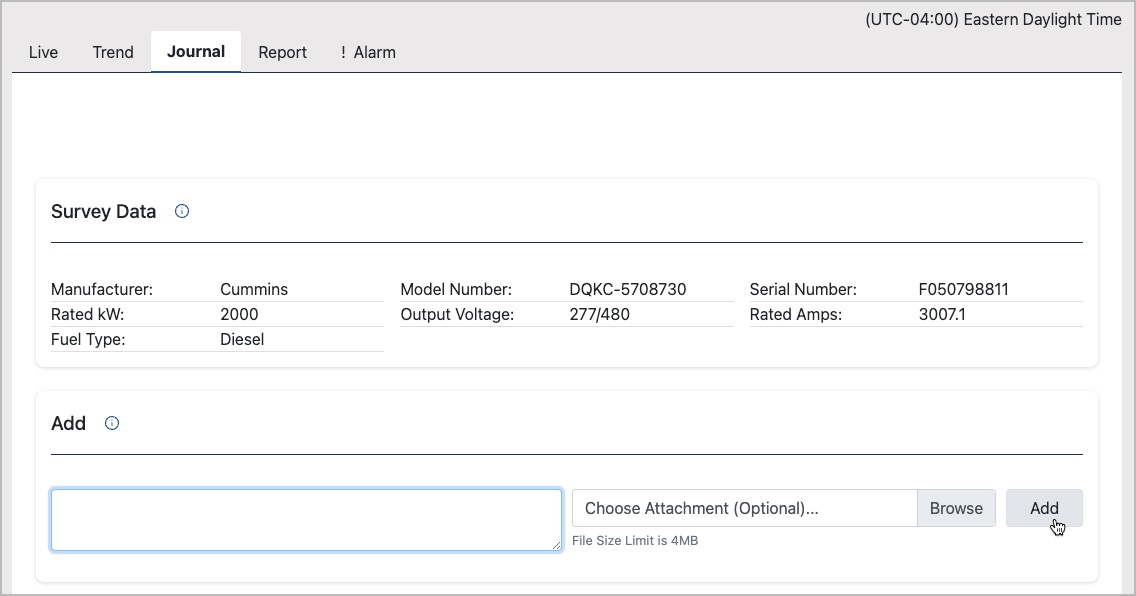The image size is (1136, 596).
Task: Click the info icon next to Add heading
Action: pyautogui.click(x=112, y=423)
